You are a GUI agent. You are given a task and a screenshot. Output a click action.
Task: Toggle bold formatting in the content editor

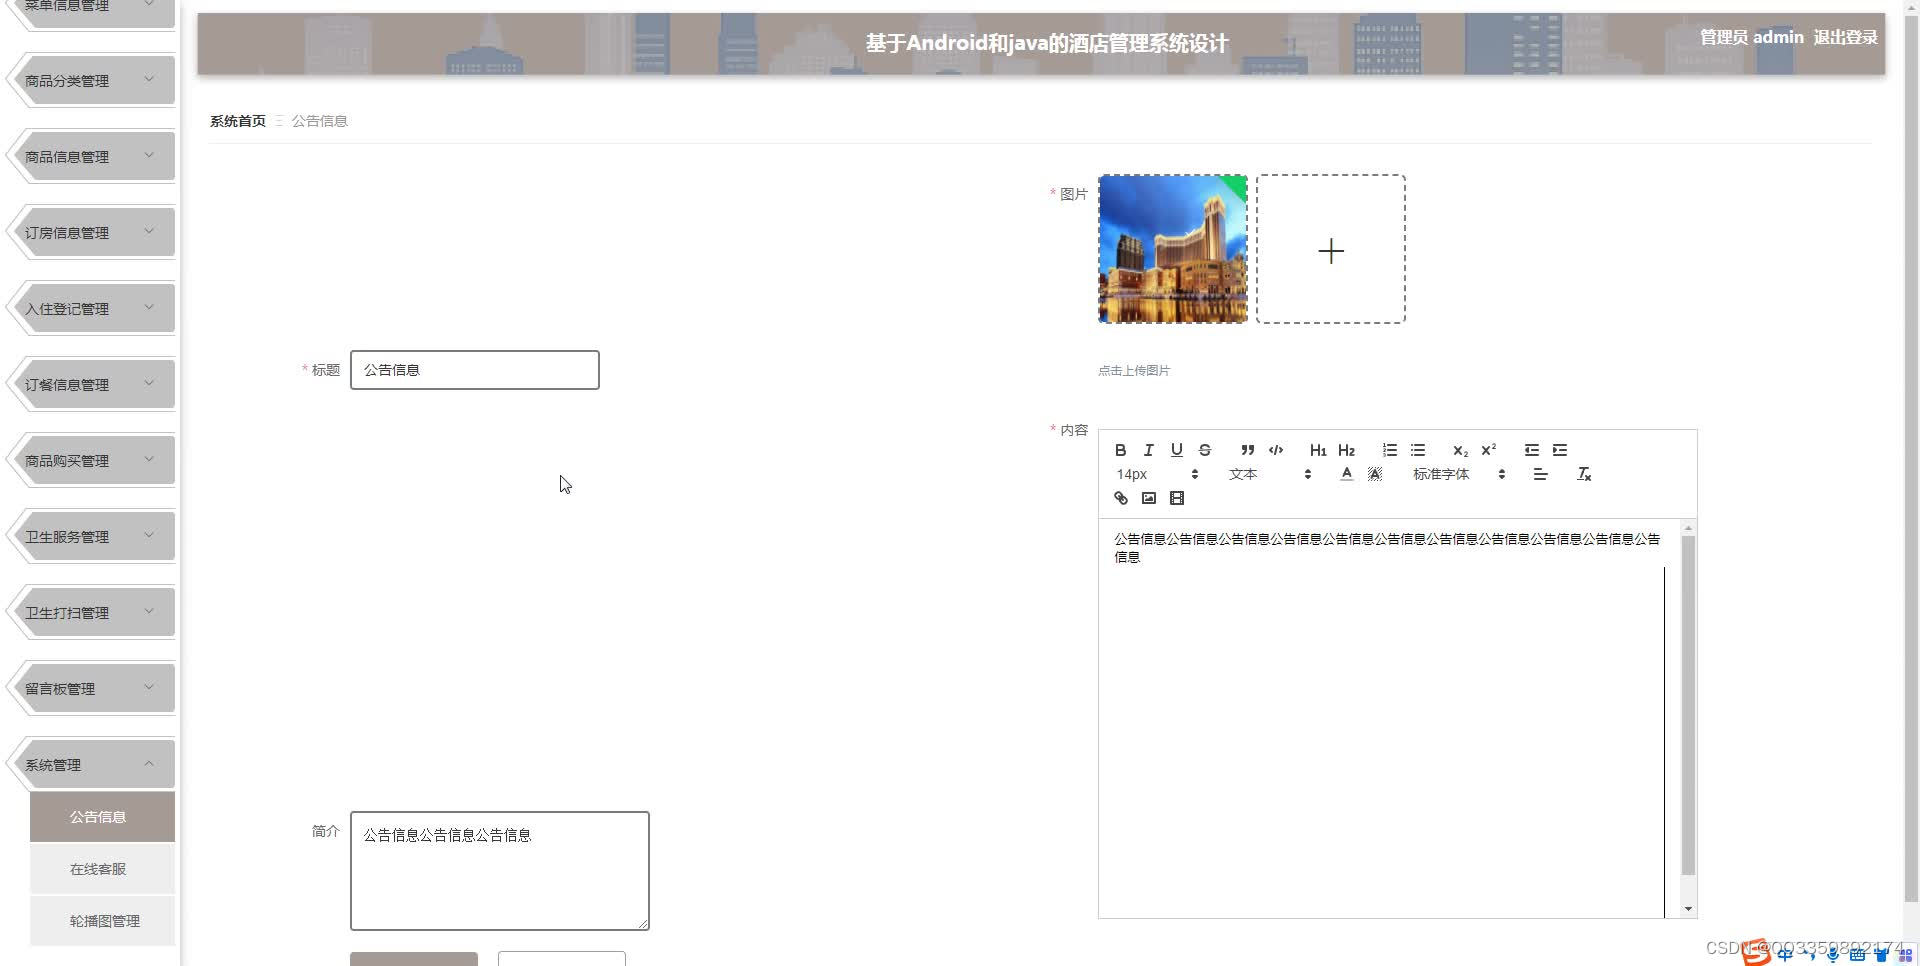[1120, 450]
